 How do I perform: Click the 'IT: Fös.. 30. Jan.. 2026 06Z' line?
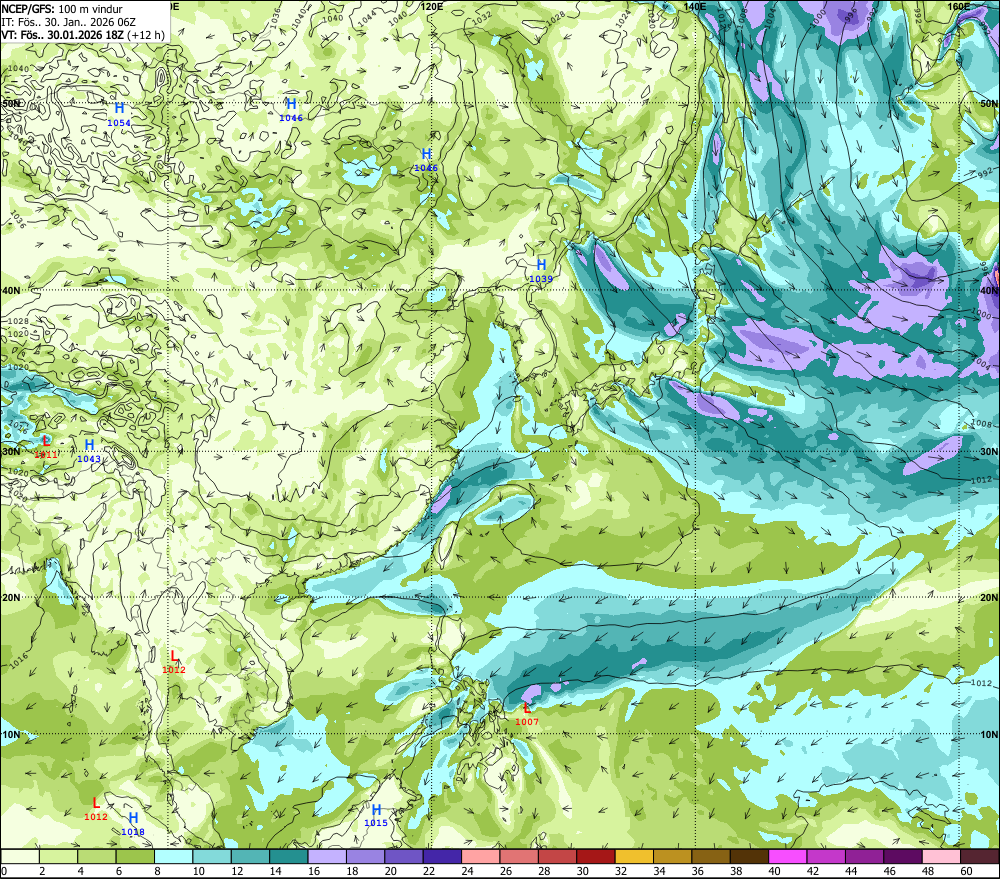coord(69,22)
